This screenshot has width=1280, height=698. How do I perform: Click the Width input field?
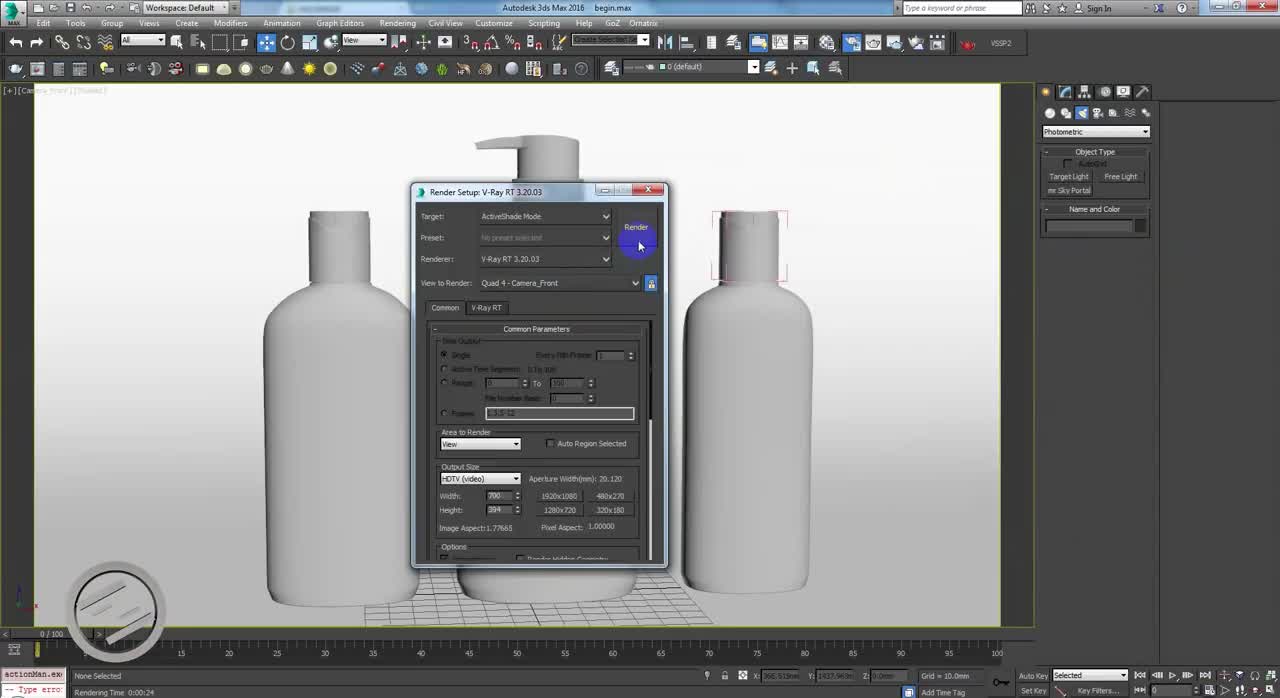click(x=500, y=496)
